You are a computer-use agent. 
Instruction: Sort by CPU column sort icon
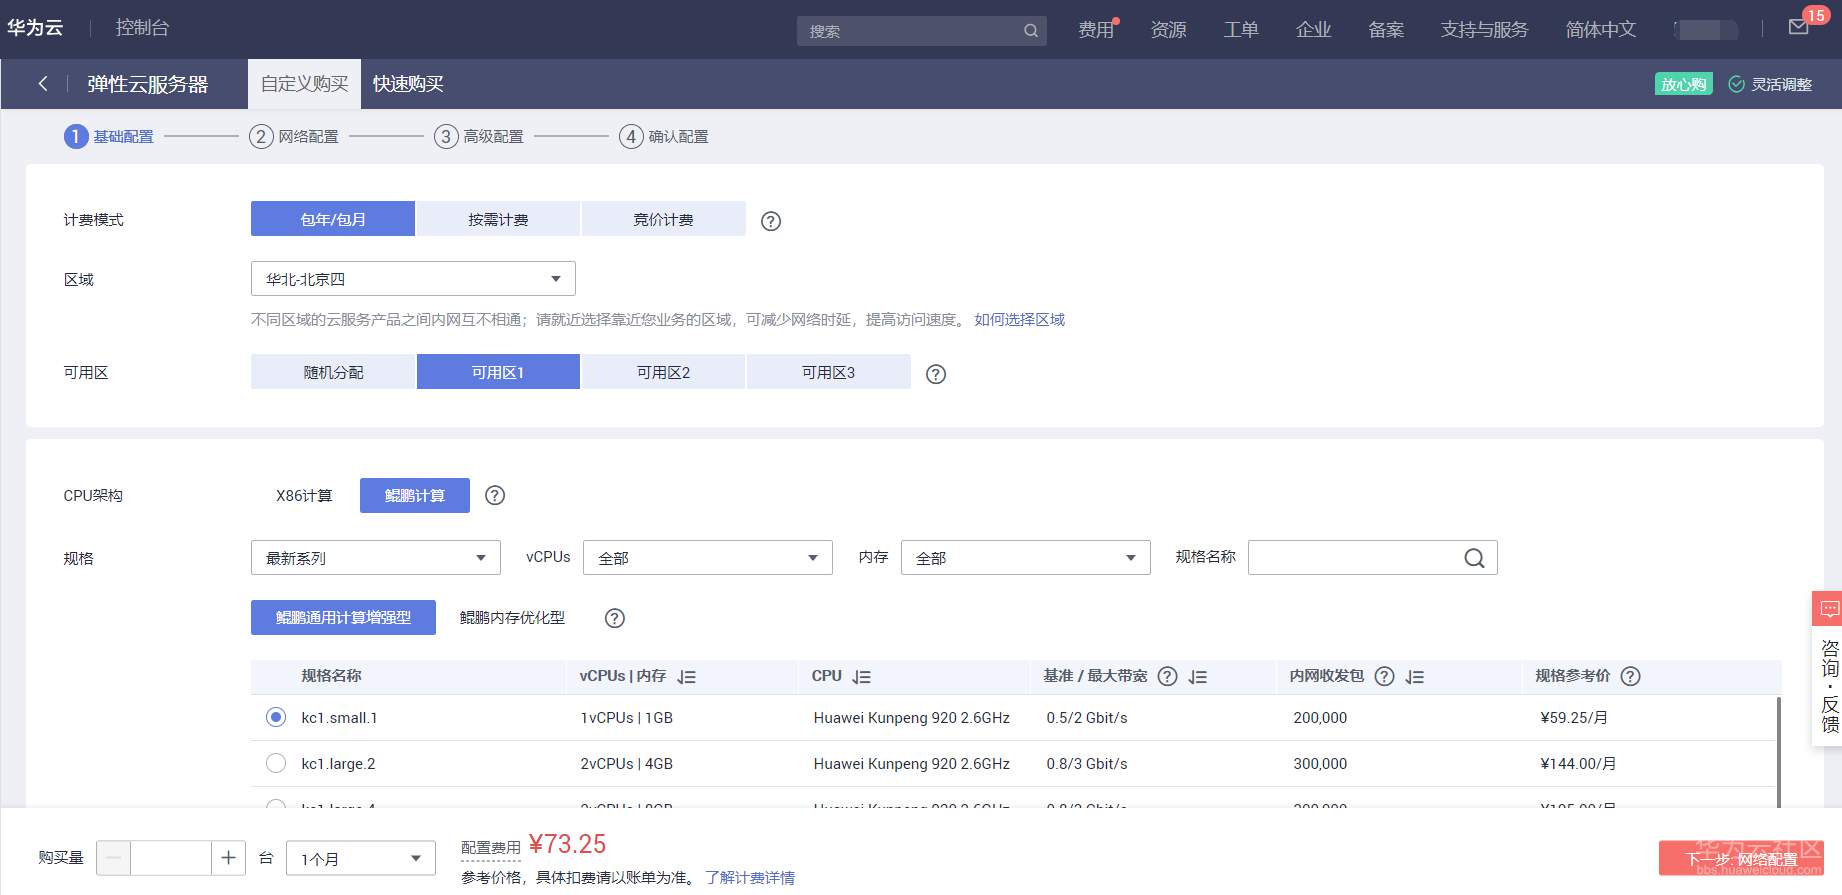862,678
